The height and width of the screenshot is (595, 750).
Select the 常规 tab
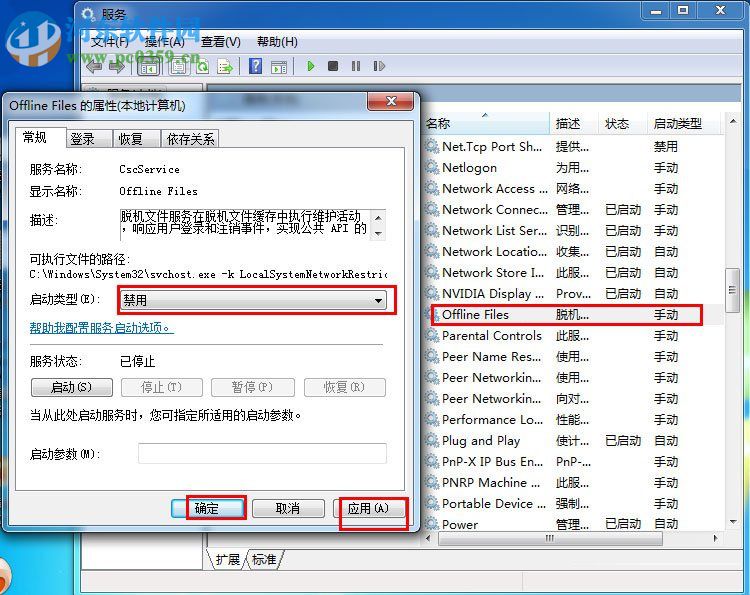click(40, 138)
